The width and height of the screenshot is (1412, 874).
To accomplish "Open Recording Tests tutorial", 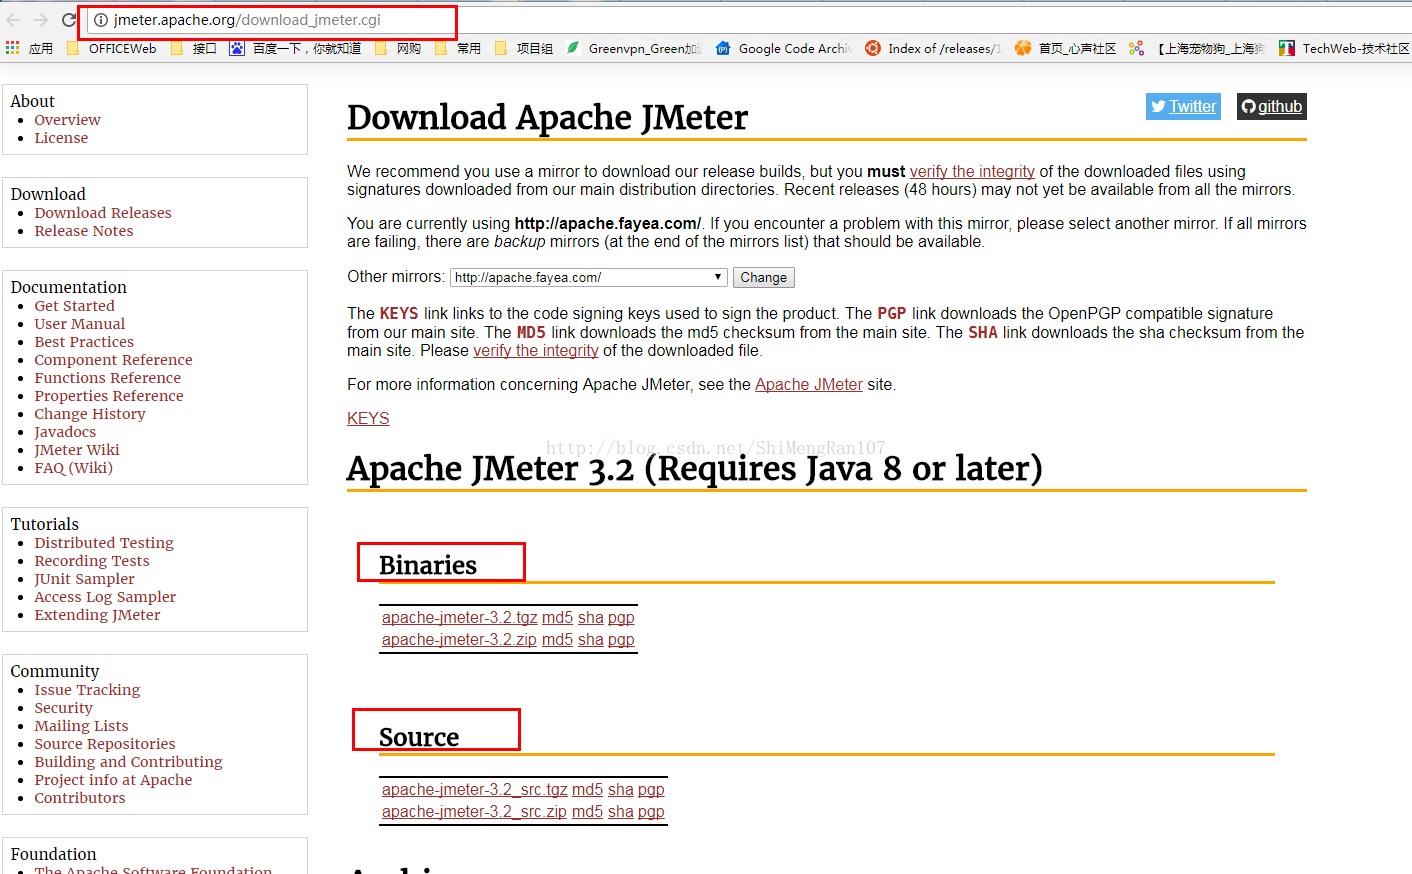I will coord(92,561).
